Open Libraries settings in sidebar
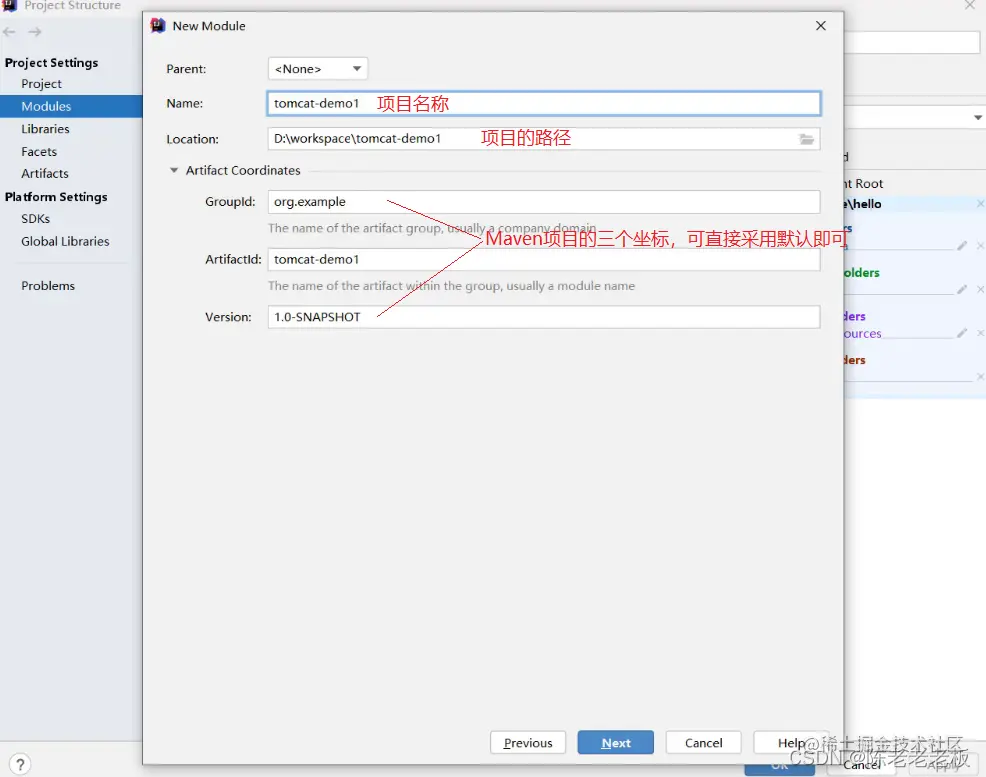This screenshot has width=986, height=777. (x=45, y=129)
